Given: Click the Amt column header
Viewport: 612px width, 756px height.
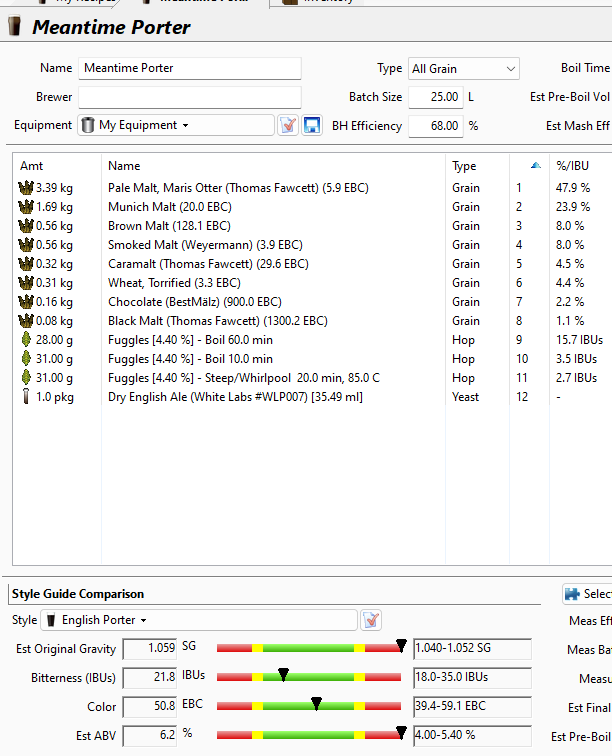Looking at the screenshot, I should [x=32, y=166].
